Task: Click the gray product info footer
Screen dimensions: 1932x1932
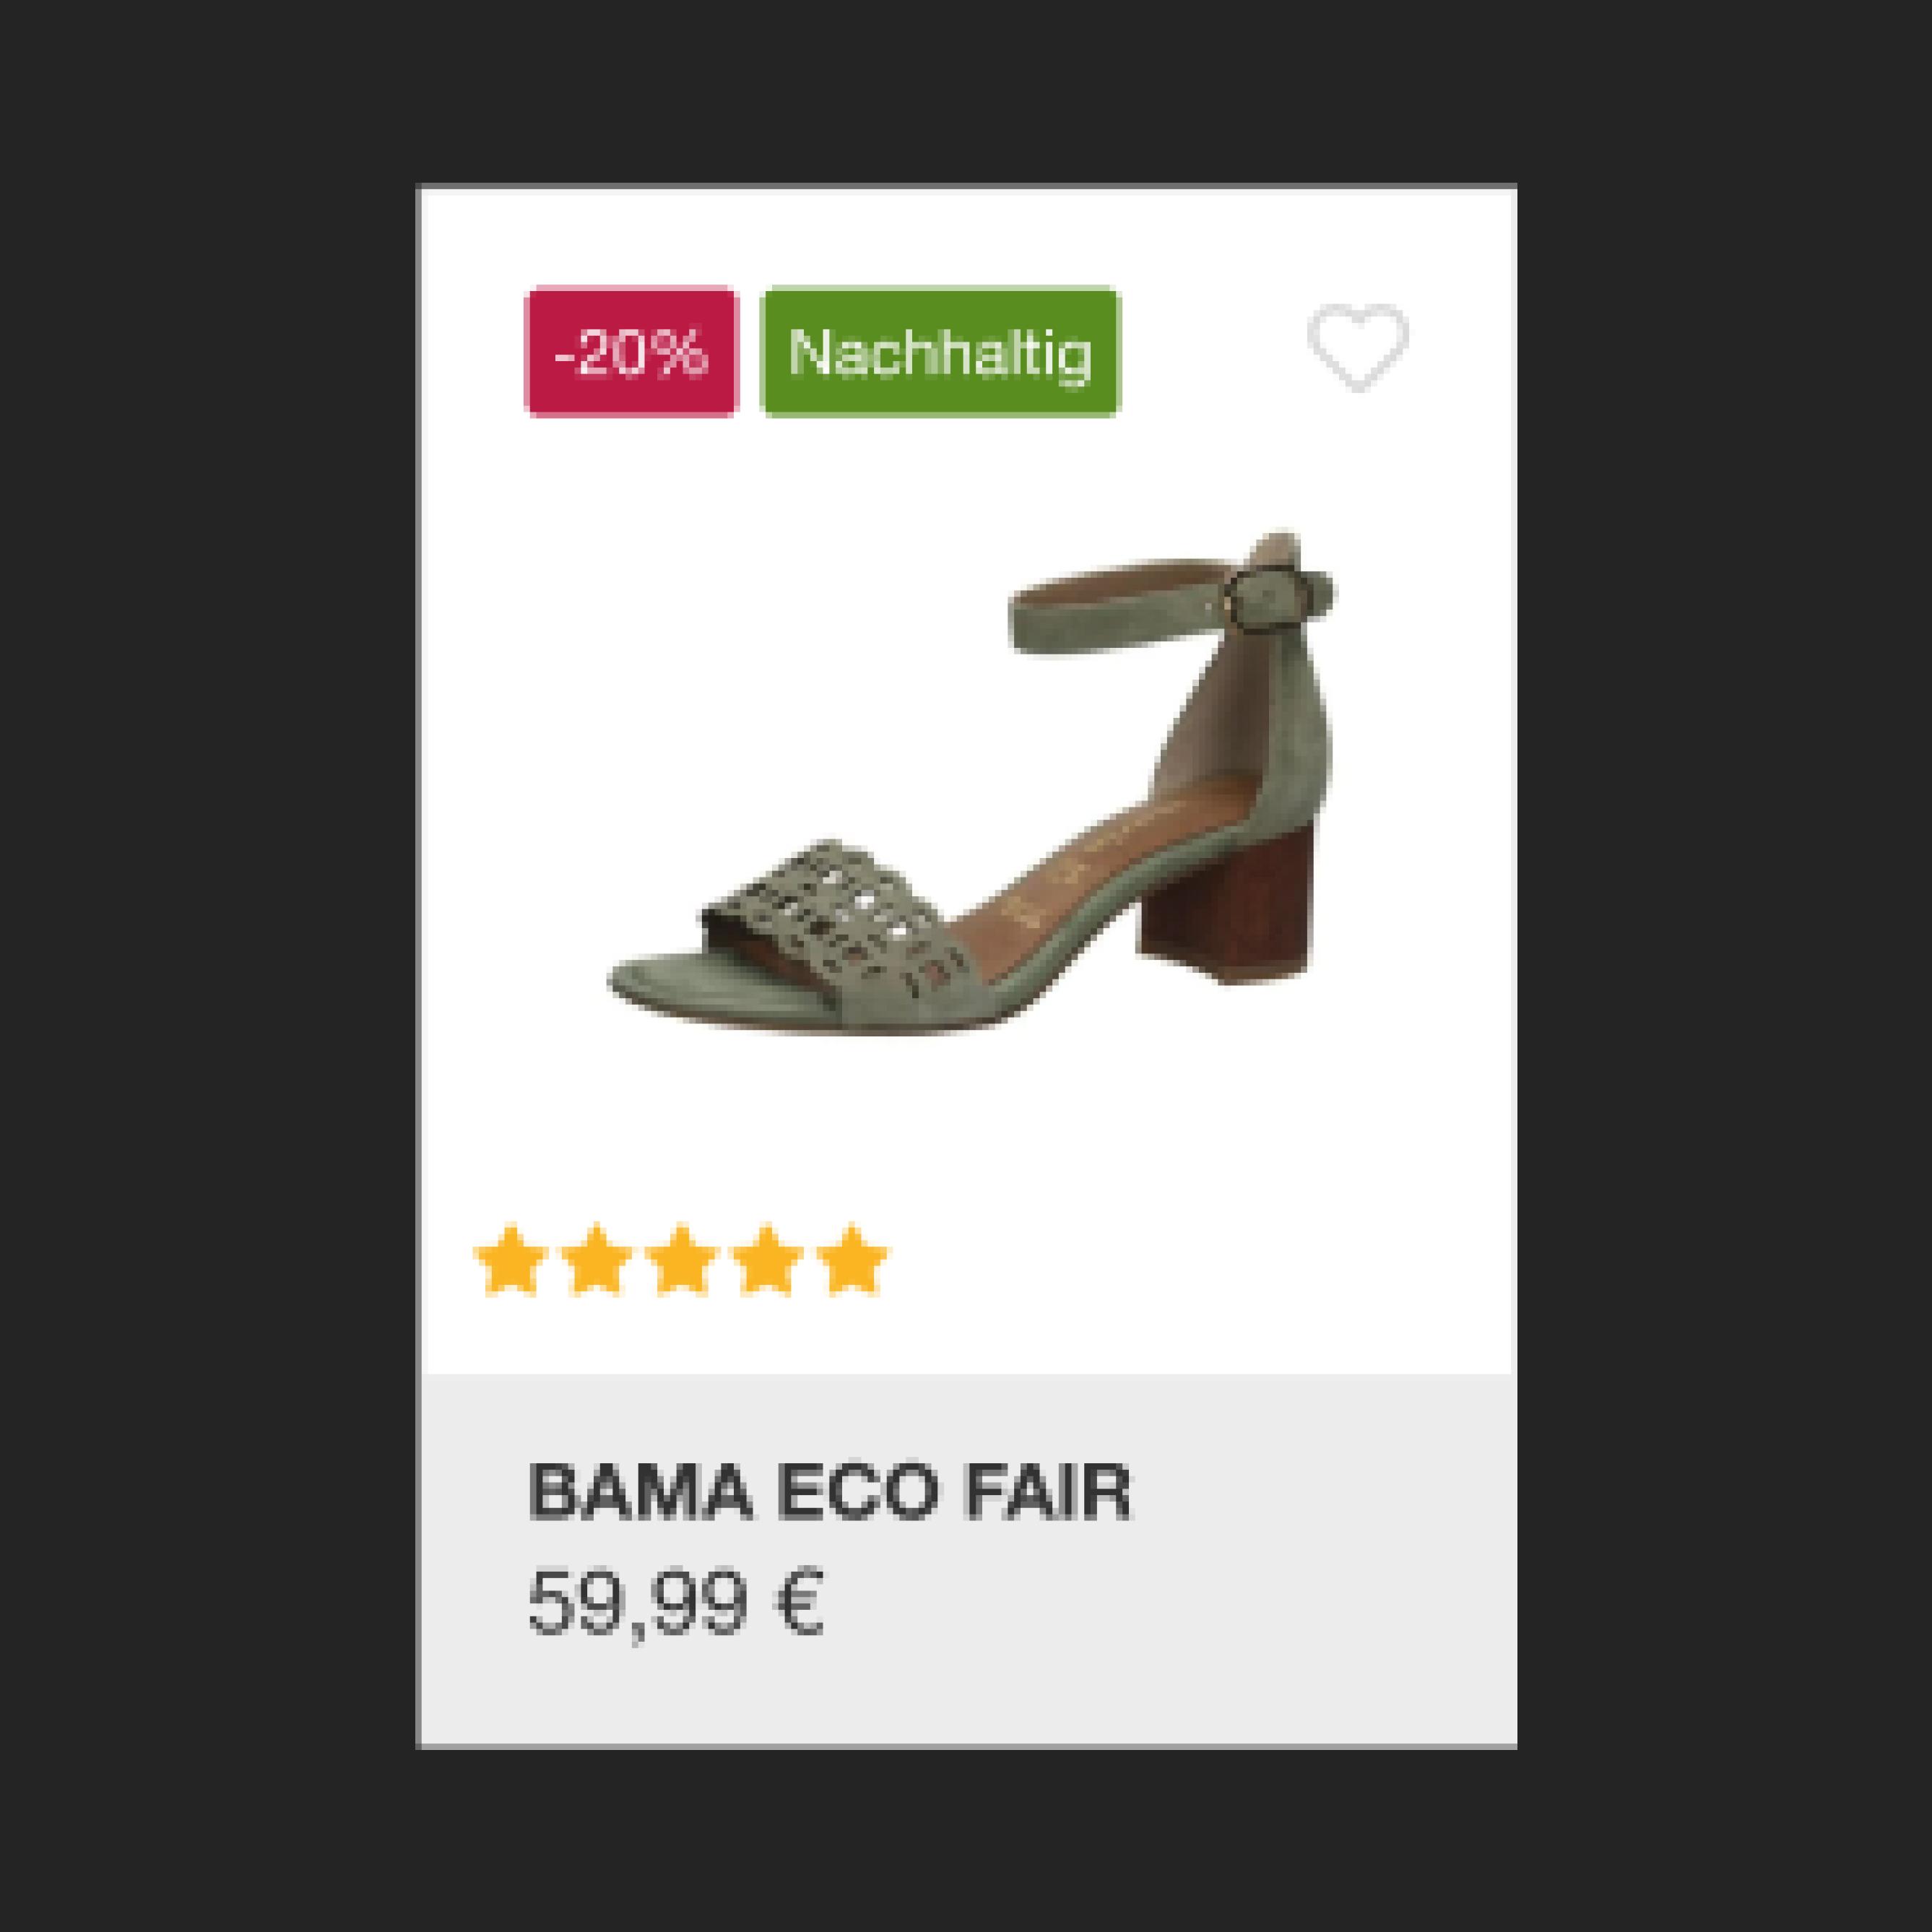Action: pos(967,1560)
